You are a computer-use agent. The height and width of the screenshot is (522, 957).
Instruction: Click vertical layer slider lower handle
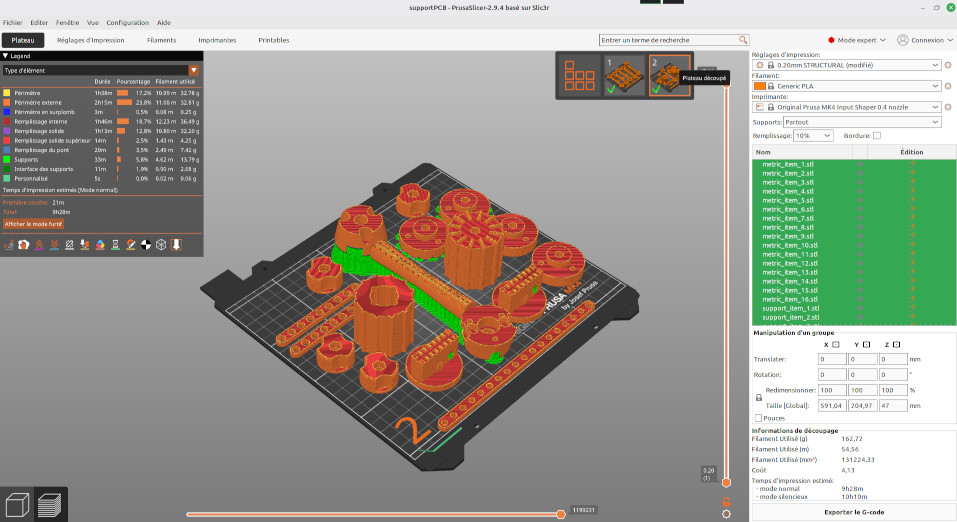726,482
